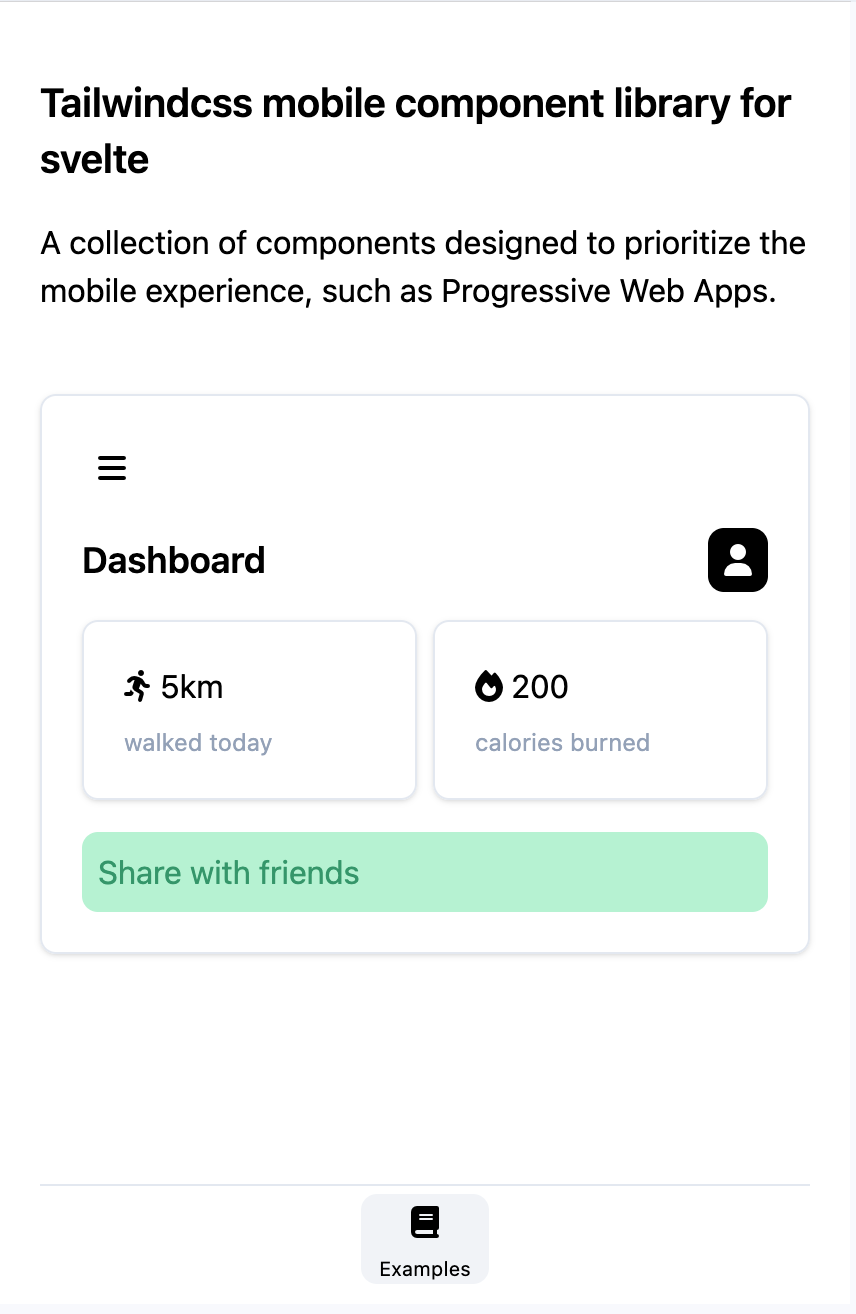Click the flame calories icon
Viewport: 856px width, 1314px height.
click(488, 687)
